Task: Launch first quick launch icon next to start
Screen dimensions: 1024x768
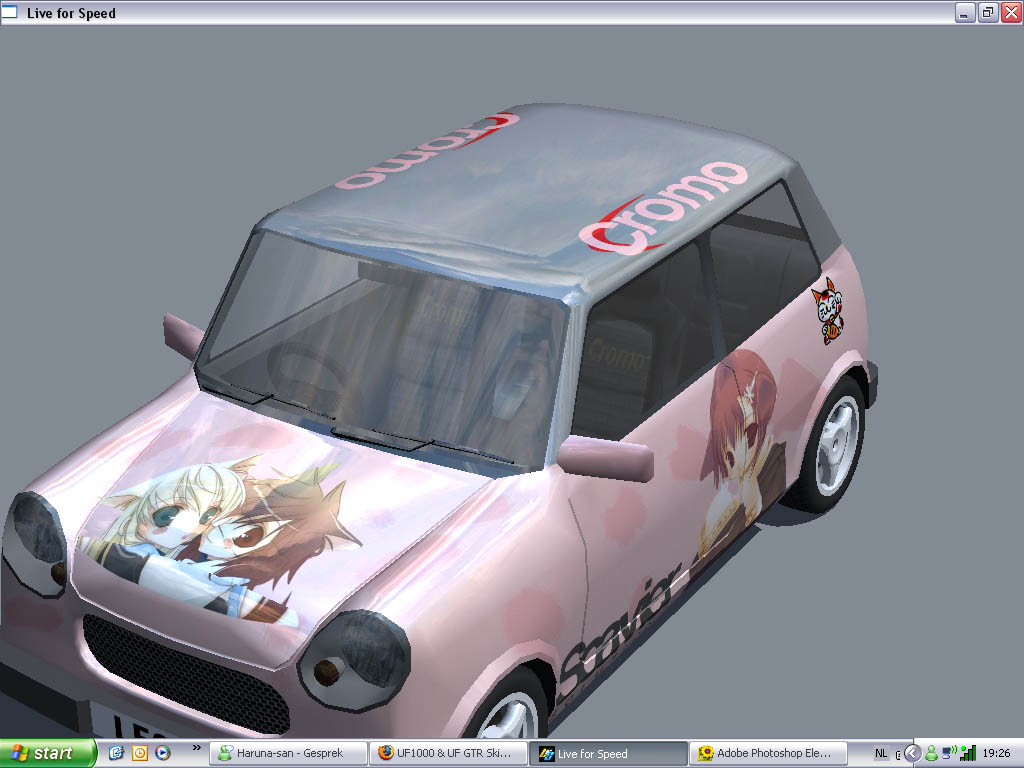Action: [x=116, y=753]
